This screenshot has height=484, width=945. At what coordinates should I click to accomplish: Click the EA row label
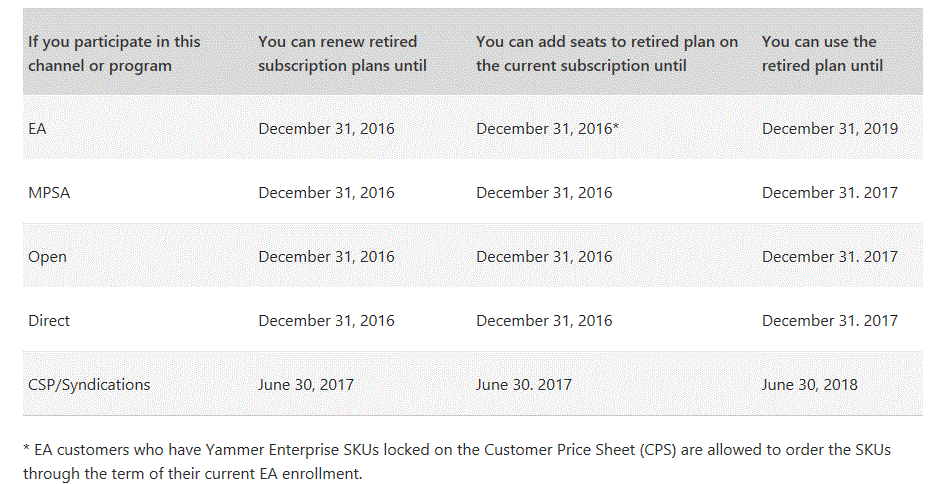coord(37,128)
